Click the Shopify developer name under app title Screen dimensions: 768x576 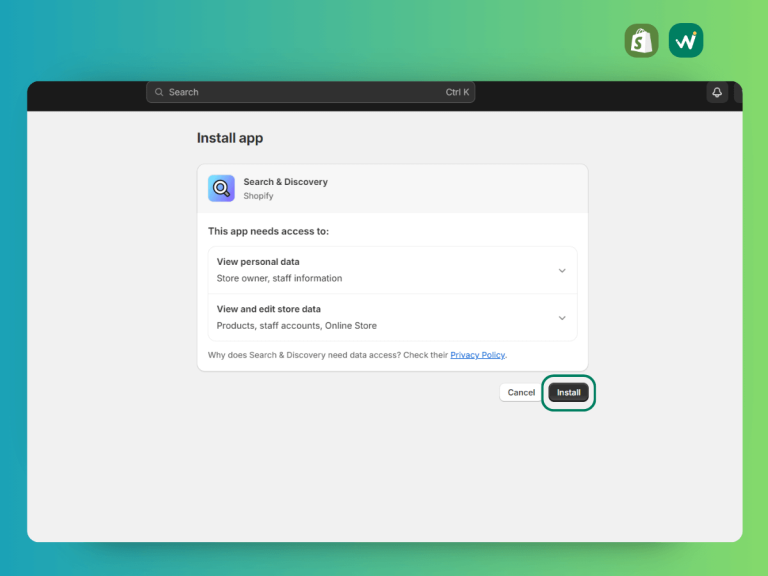(258, 196)
